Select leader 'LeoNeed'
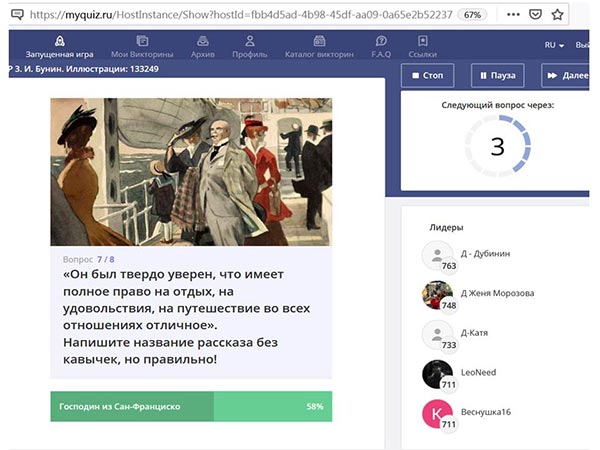Viewport: 600px width, 450px height. click(x=478, y=372)
